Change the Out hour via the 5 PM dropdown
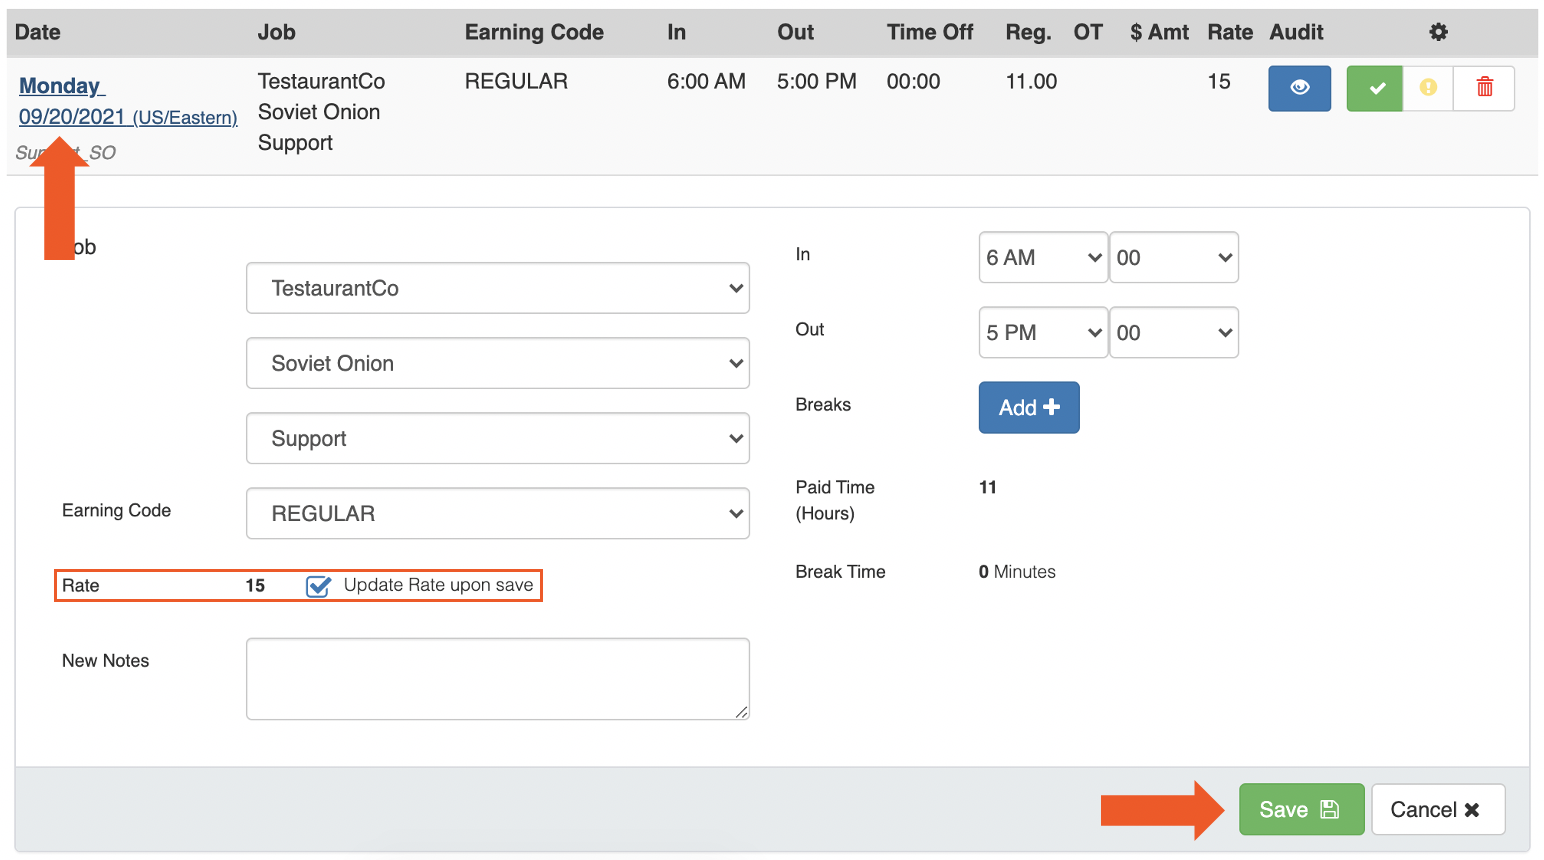 tap(1042, 332)
